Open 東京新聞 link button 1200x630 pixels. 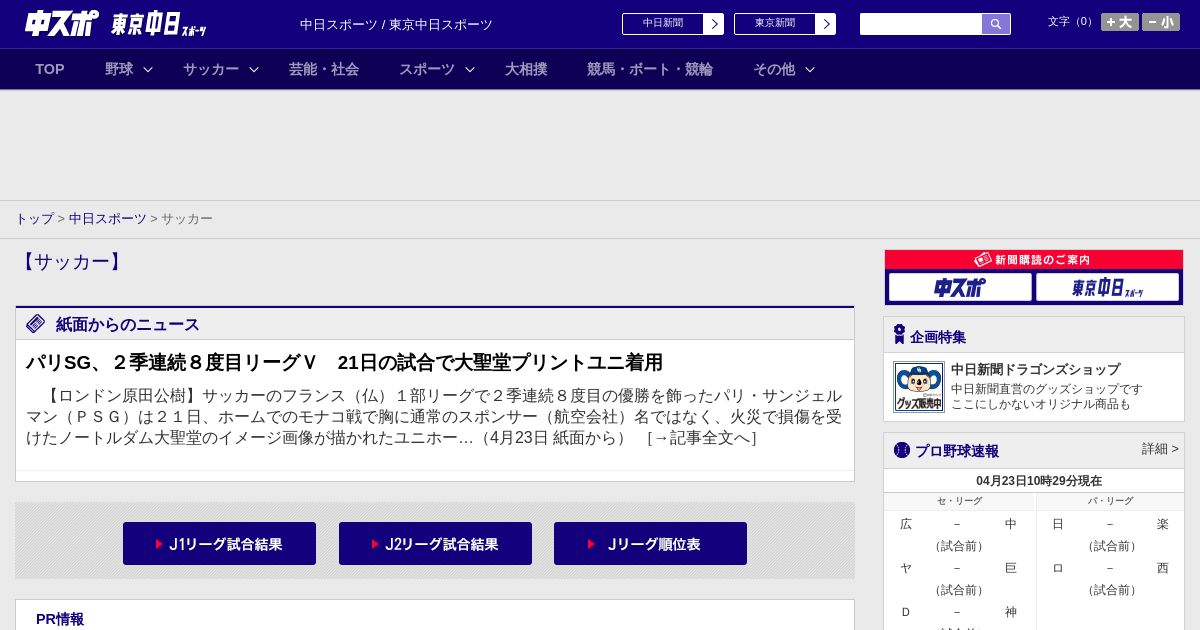pos(775,24)
